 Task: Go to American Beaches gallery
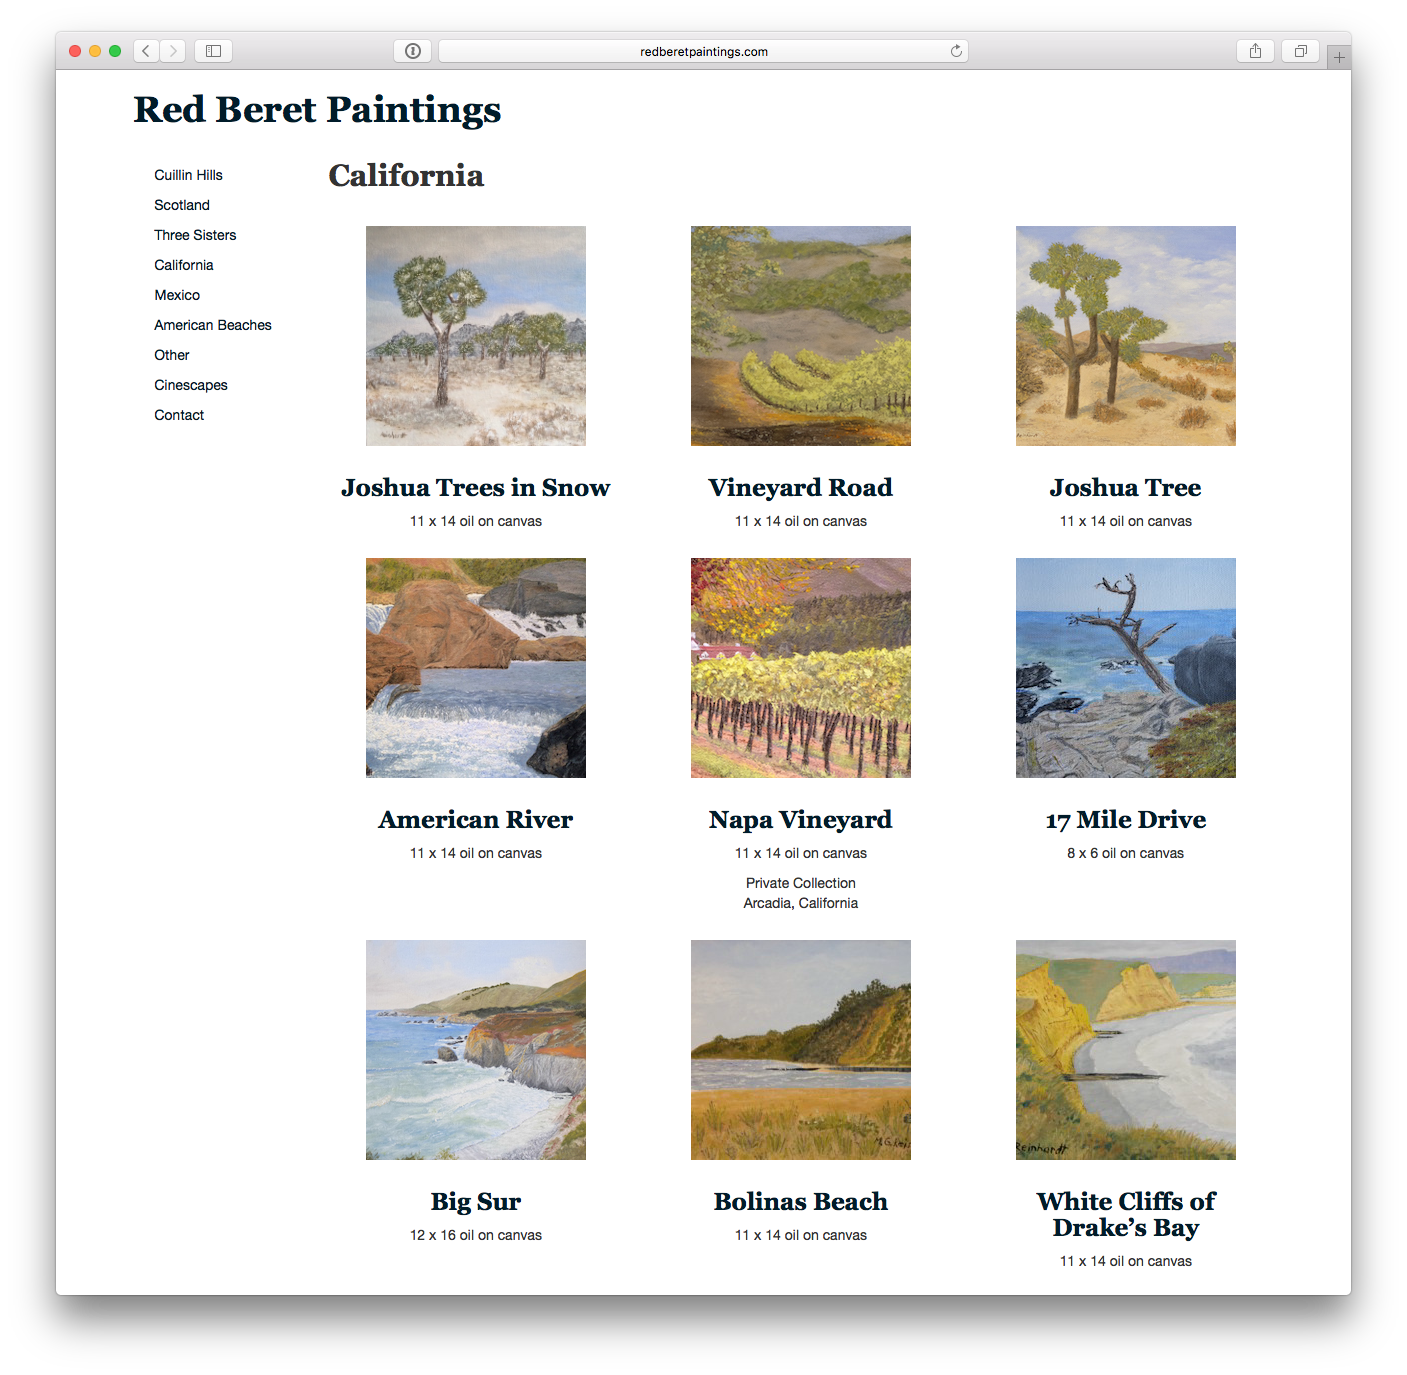(213, 325)
